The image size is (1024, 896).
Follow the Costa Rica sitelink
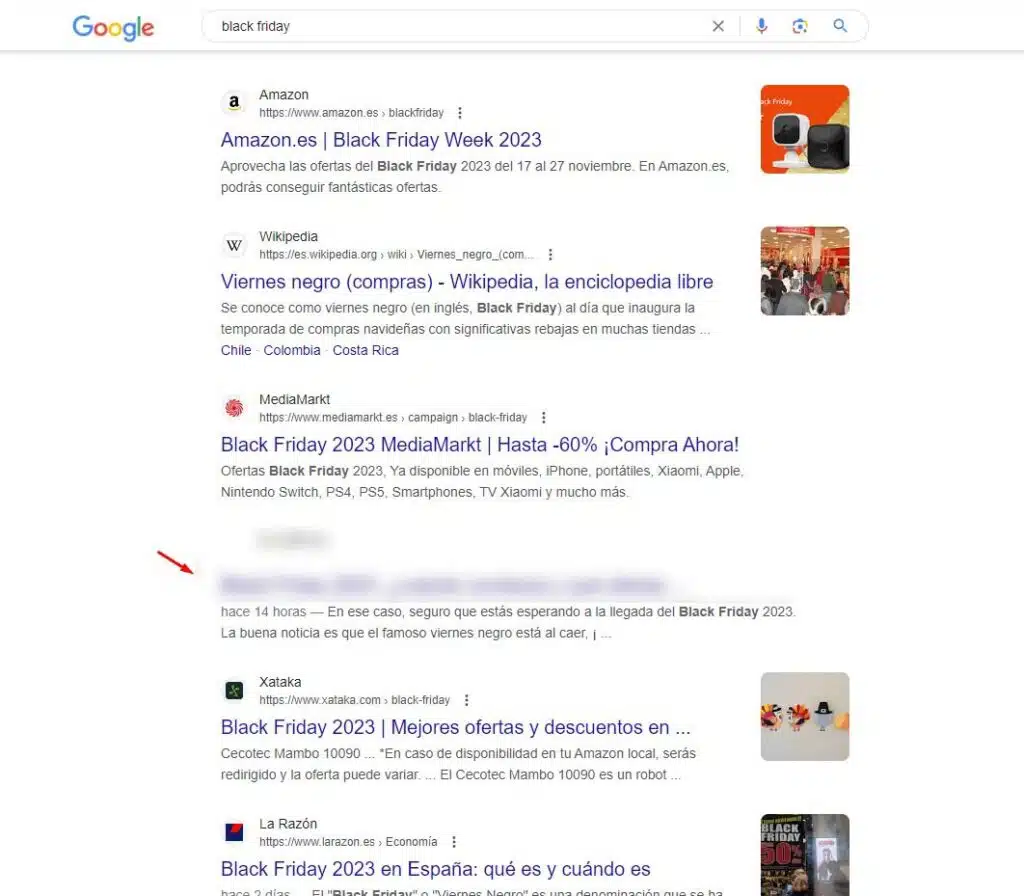[365, 350]
